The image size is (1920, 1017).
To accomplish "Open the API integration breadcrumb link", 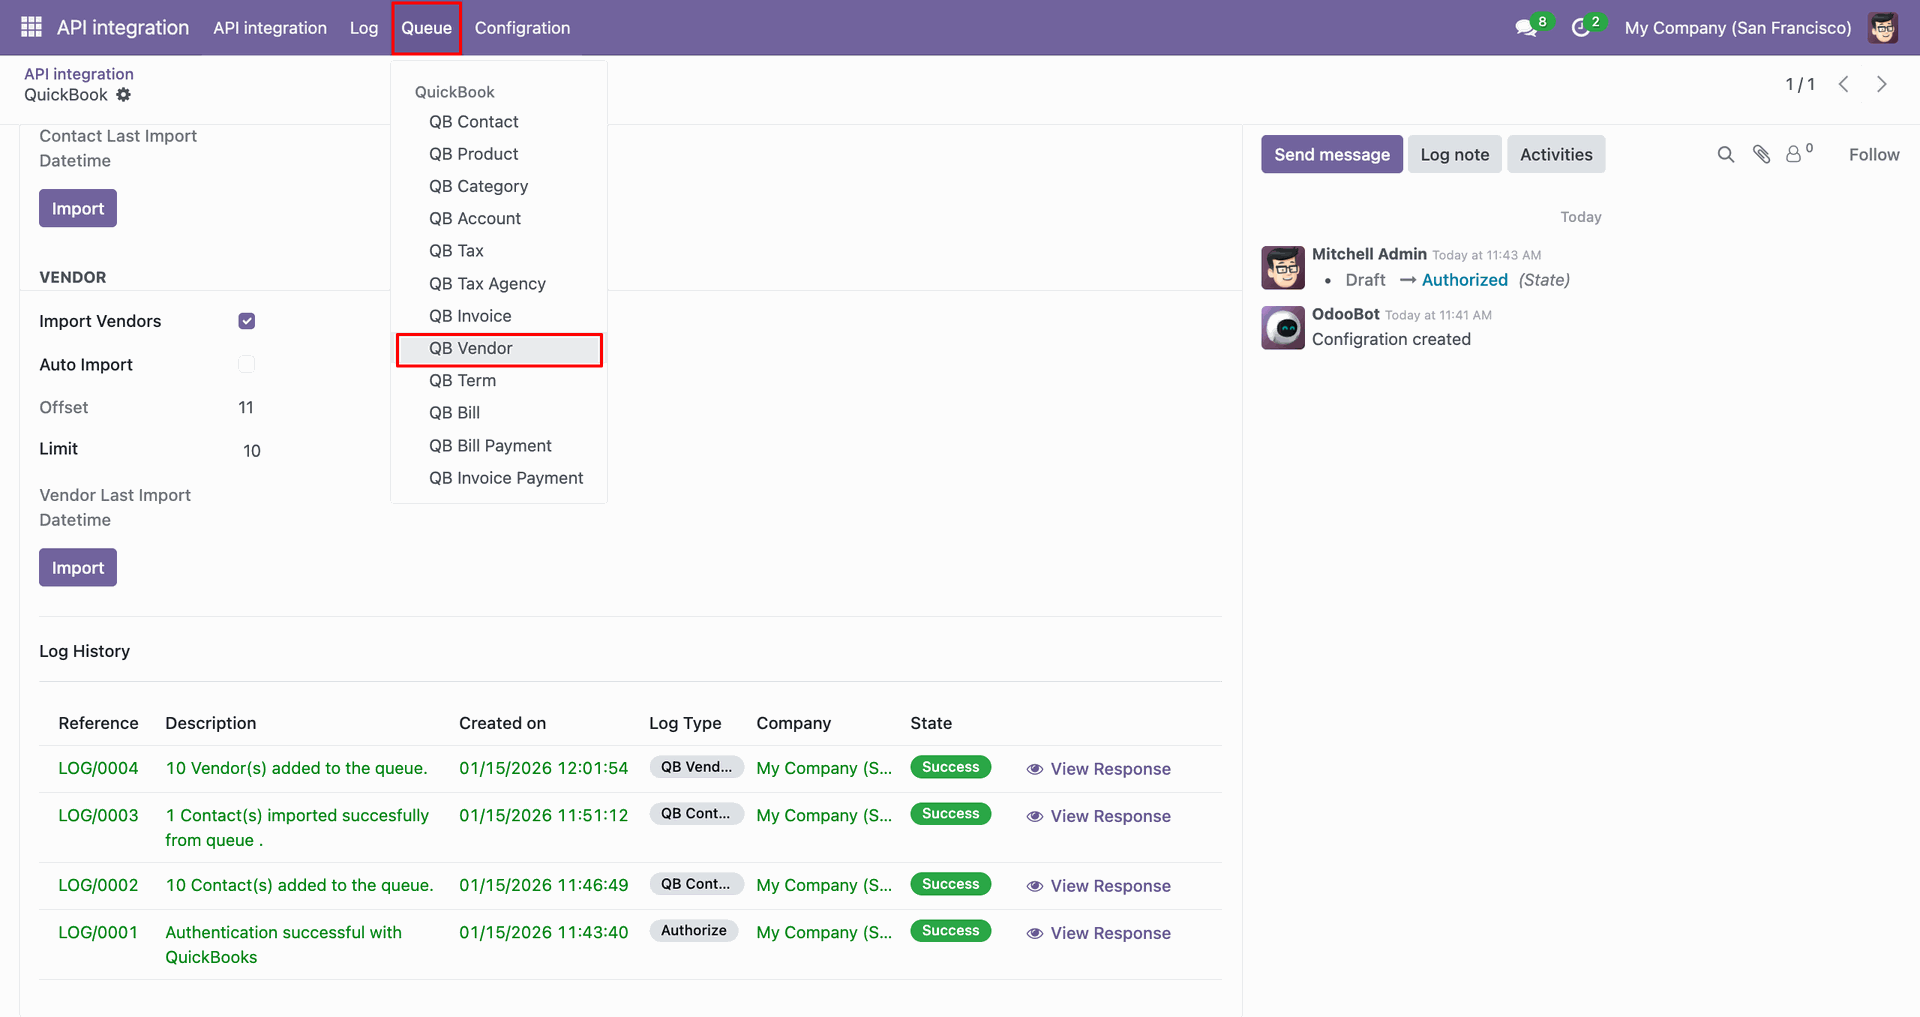I will (x=79, y=74).
